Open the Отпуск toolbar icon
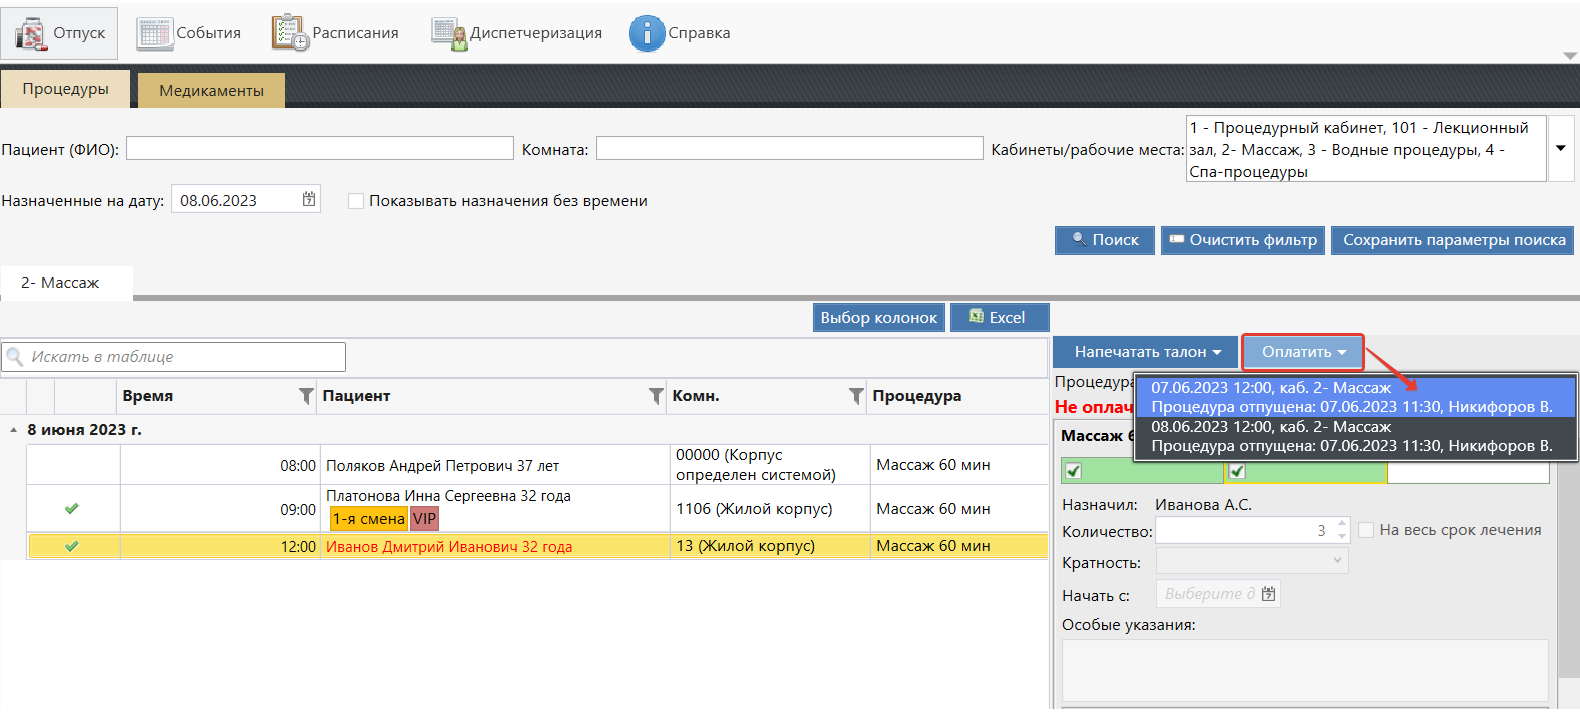 pyautogui.click(x=31, y=33)
